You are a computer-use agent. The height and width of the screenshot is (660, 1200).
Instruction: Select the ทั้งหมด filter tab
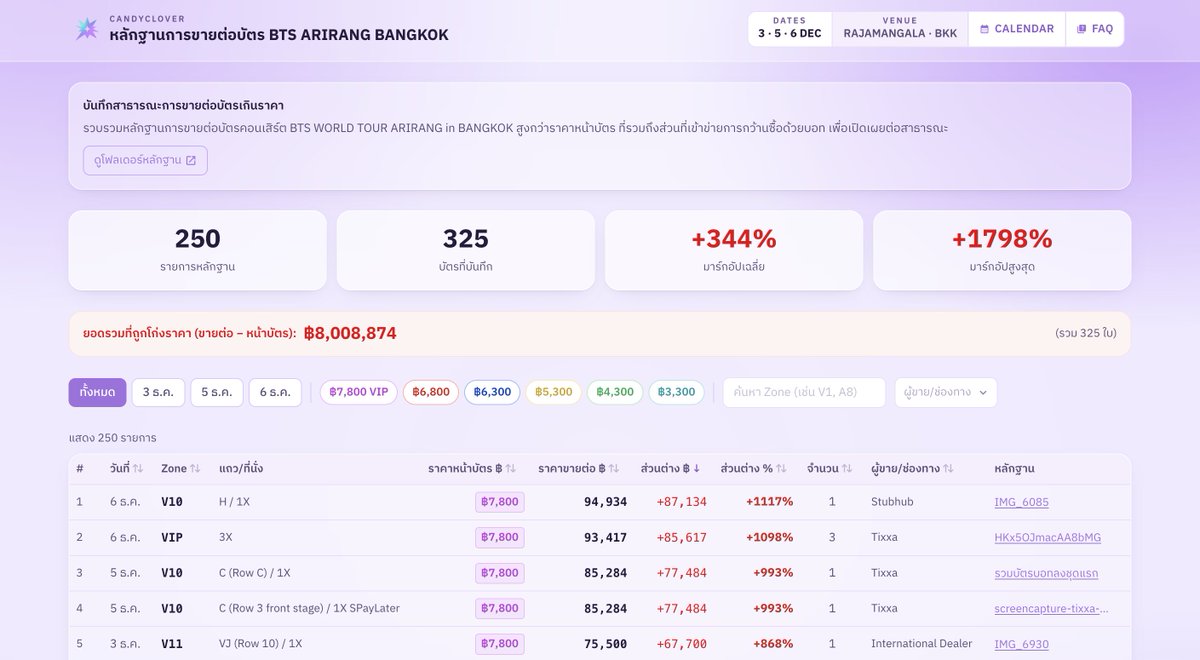97,392
